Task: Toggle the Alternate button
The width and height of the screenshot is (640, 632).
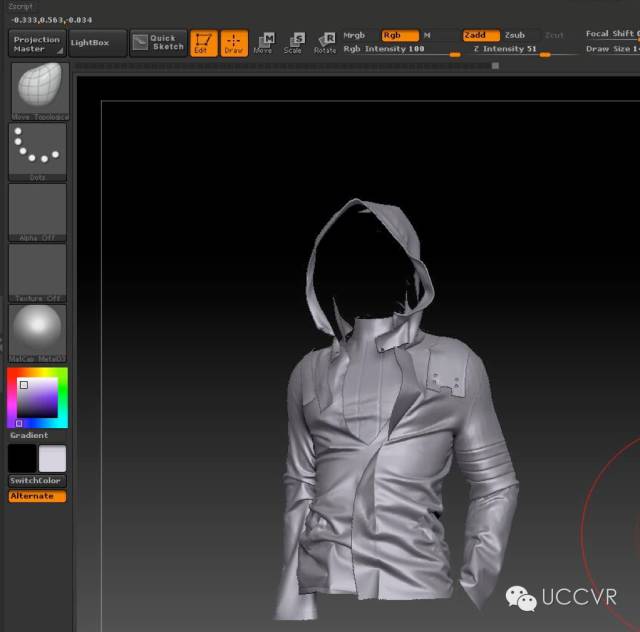Action: [37, 496]
